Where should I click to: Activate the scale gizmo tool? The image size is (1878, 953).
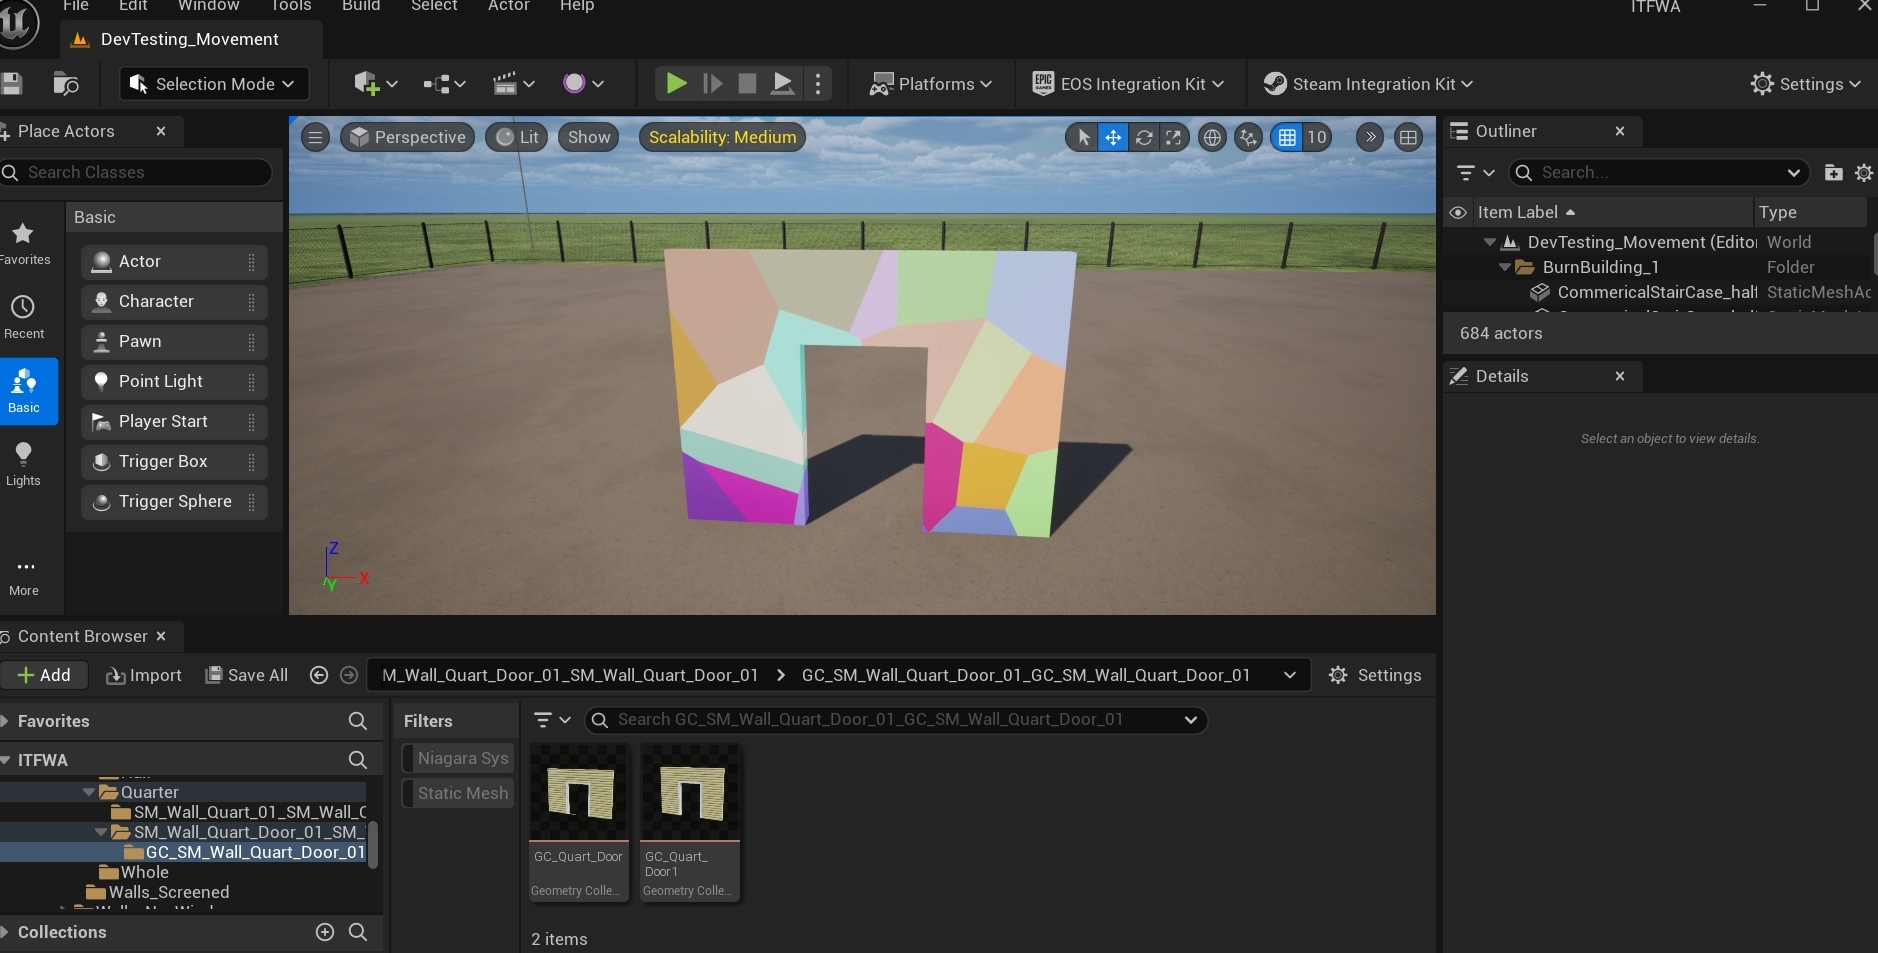pyautogui.click(x=1174, y=137)
